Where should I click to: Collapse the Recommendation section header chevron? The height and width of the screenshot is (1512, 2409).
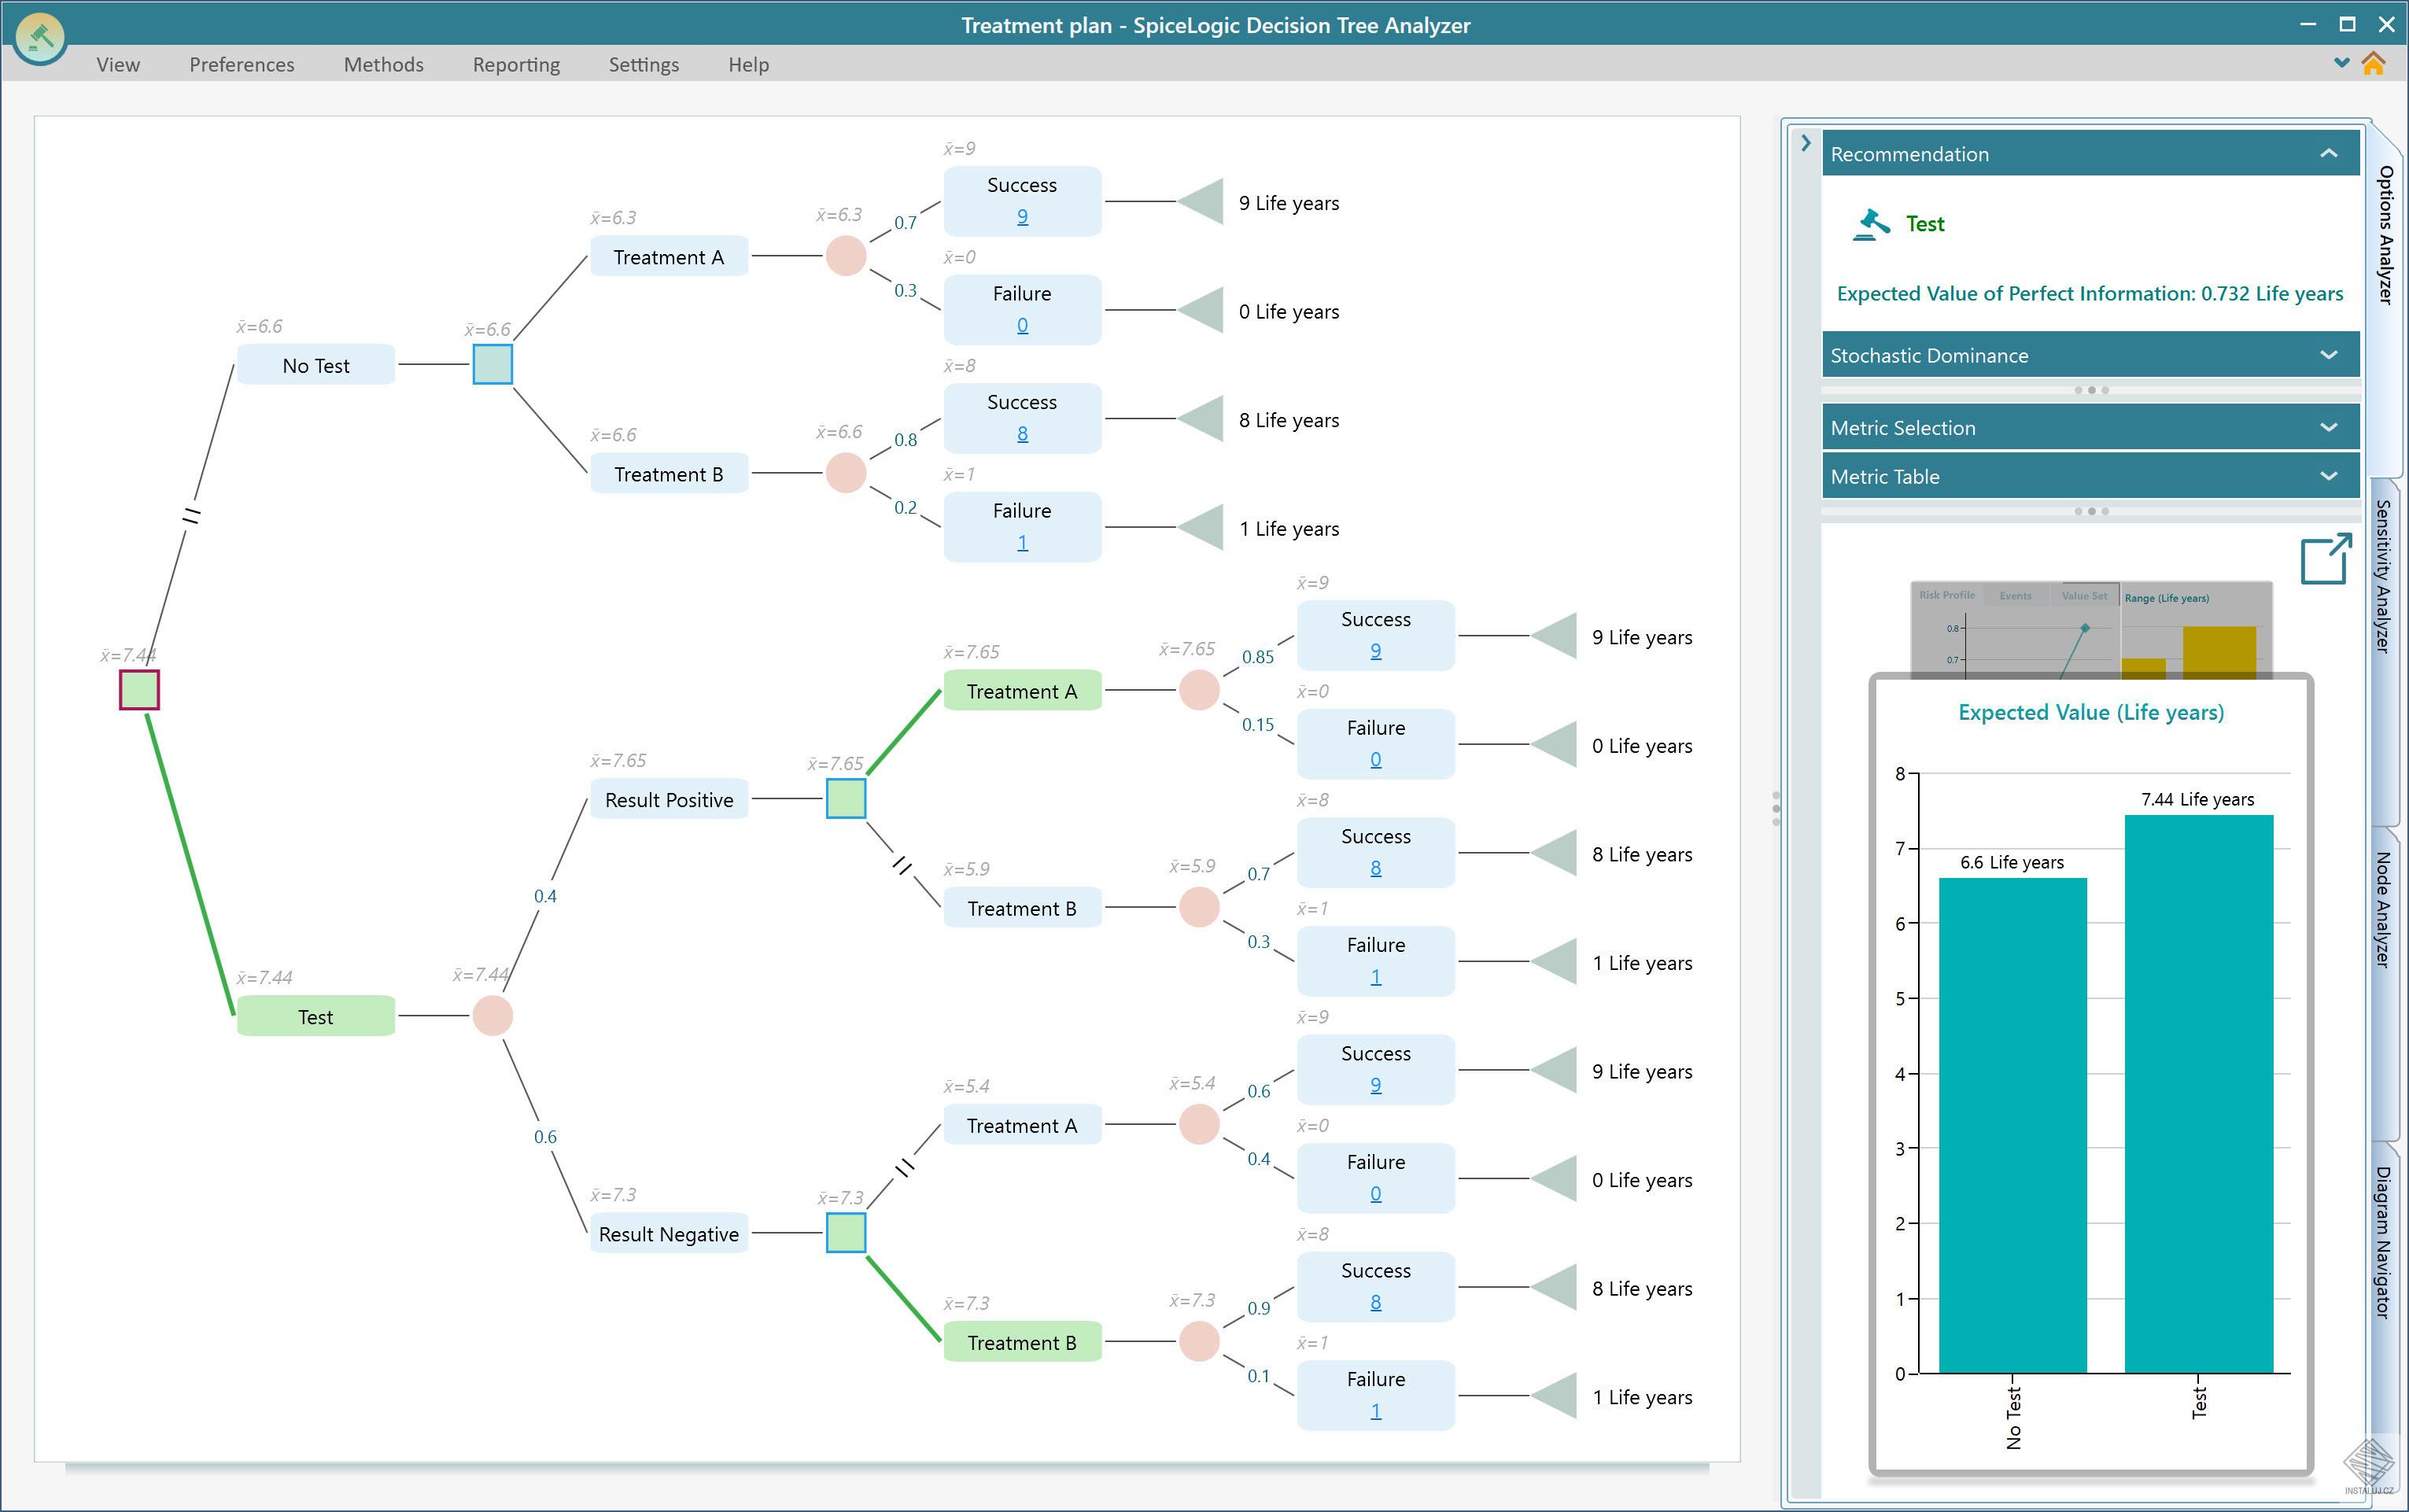(x=2330, y=153)
